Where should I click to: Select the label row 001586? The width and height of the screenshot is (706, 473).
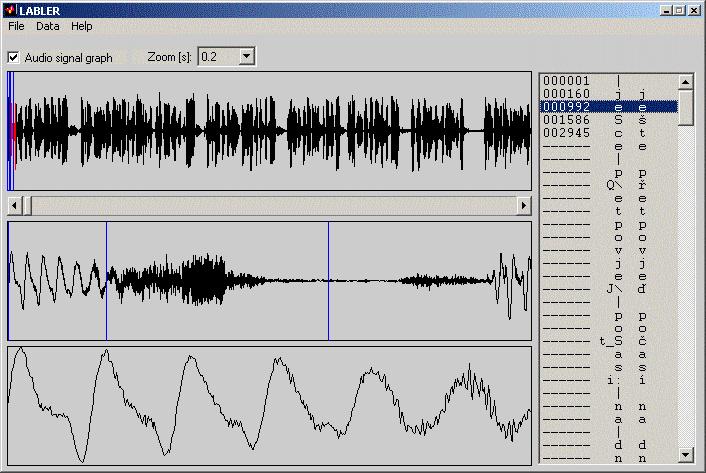coord(609,120)
